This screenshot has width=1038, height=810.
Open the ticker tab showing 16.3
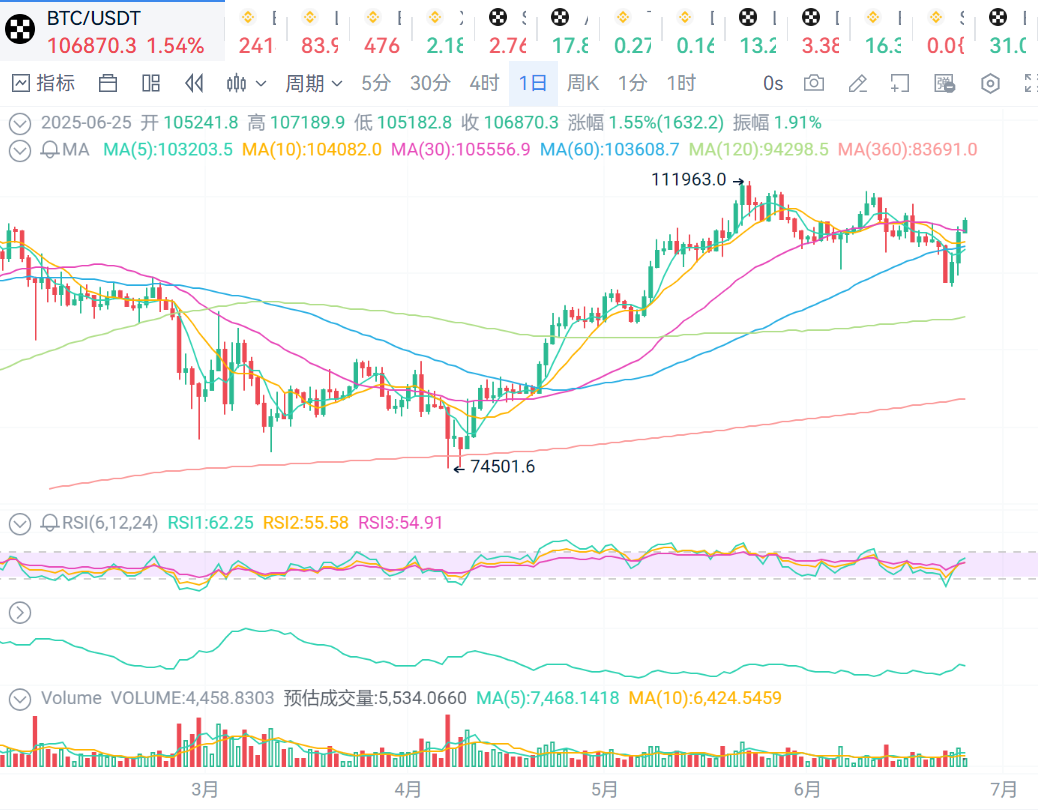point(882,30)
